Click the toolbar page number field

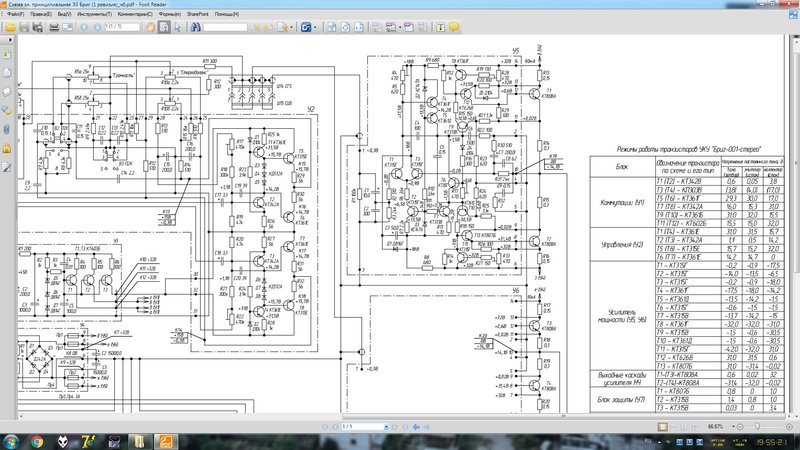pyautogui.click(x=122, y=27)
